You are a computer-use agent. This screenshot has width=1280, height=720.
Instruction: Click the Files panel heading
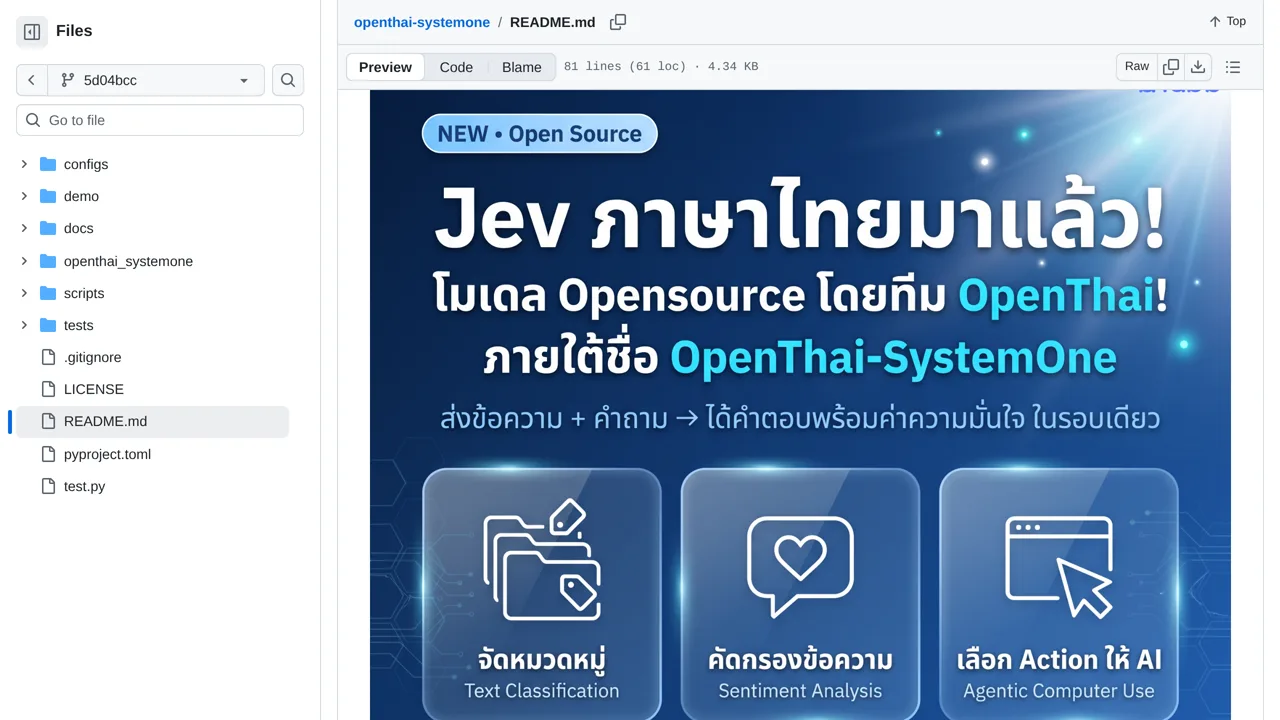point(74,31)
